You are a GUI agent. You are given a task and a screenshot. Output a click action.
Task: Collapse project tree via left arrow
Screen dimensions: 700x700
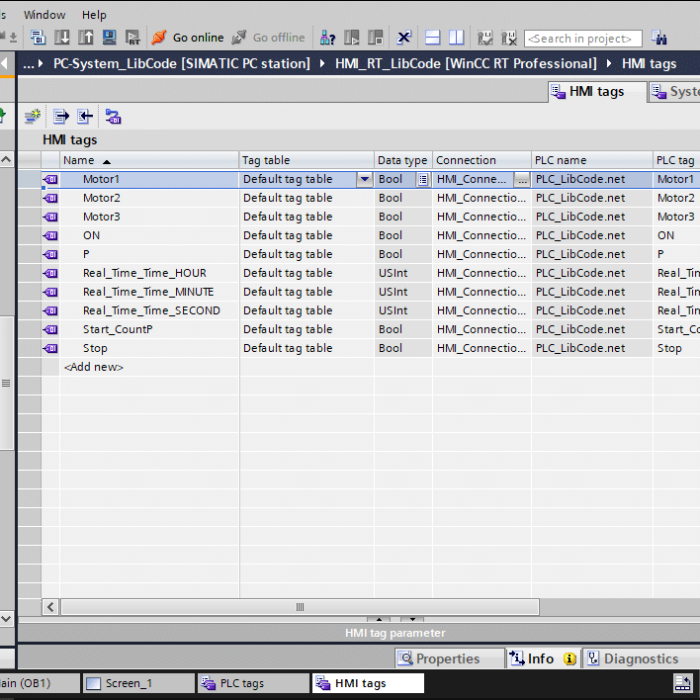click(4, 63)
